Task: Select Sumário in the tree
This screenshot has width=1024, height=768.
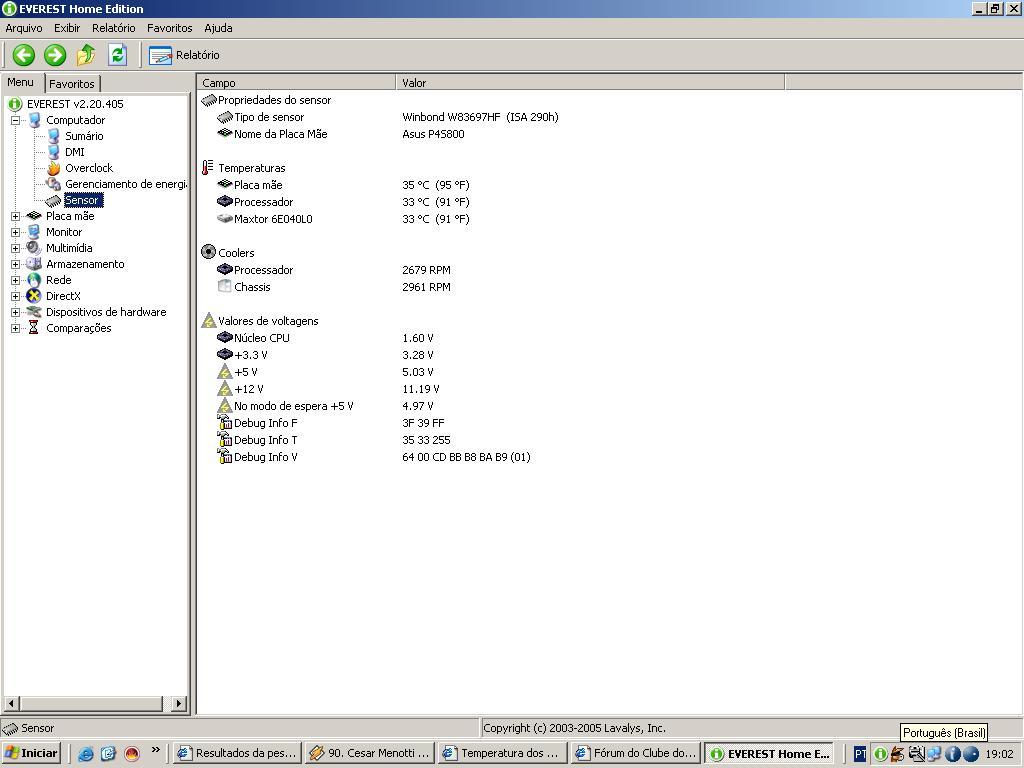Action: tap(84, 136)
